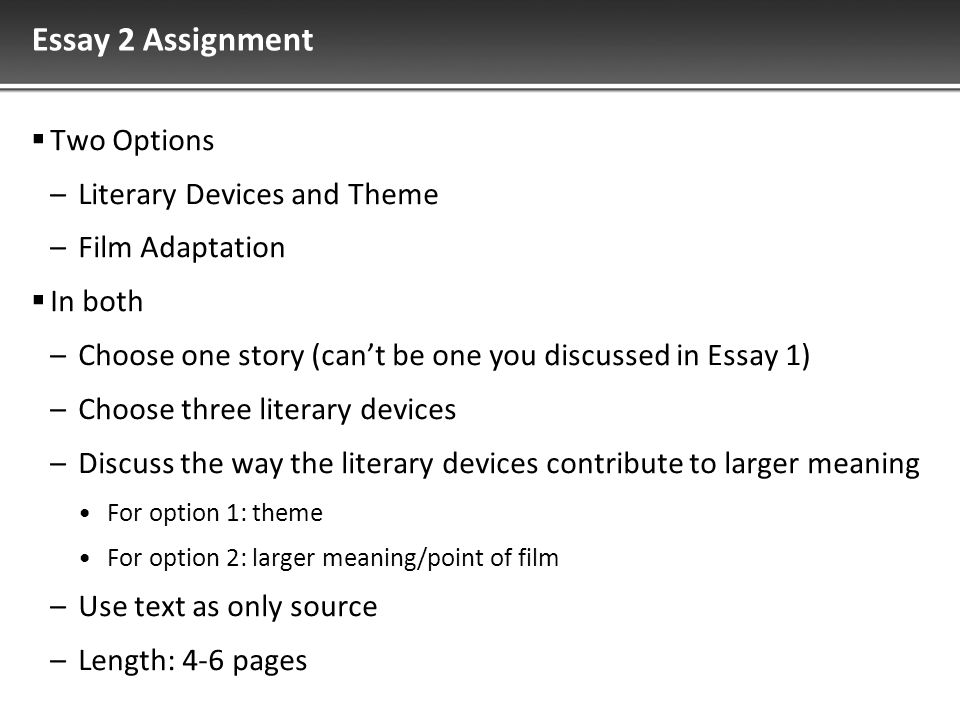Click the dash before 'Literary Devices and Theme'
Image resolution: width=960 pixels, height=720 pixels.
coord(58,196)
